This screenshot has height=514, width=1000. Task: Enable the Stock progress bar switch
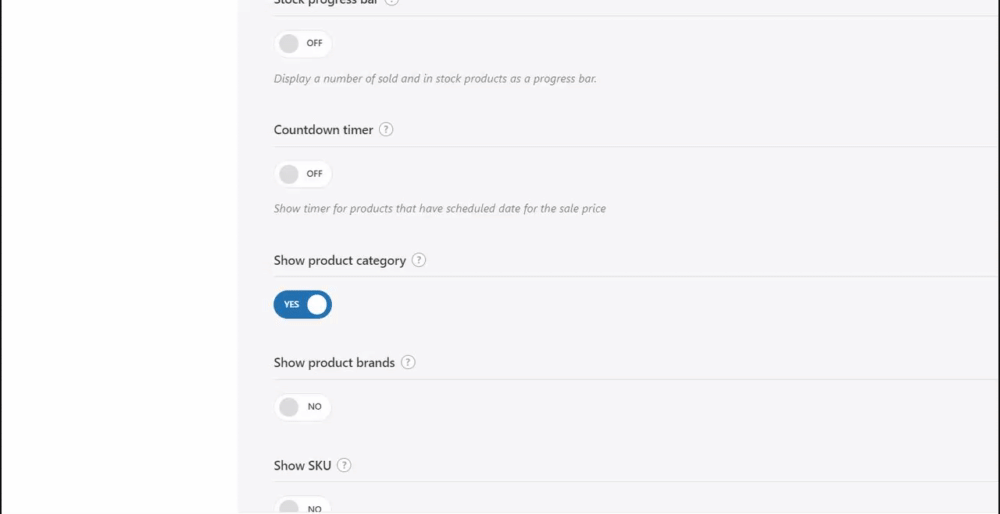302,44
